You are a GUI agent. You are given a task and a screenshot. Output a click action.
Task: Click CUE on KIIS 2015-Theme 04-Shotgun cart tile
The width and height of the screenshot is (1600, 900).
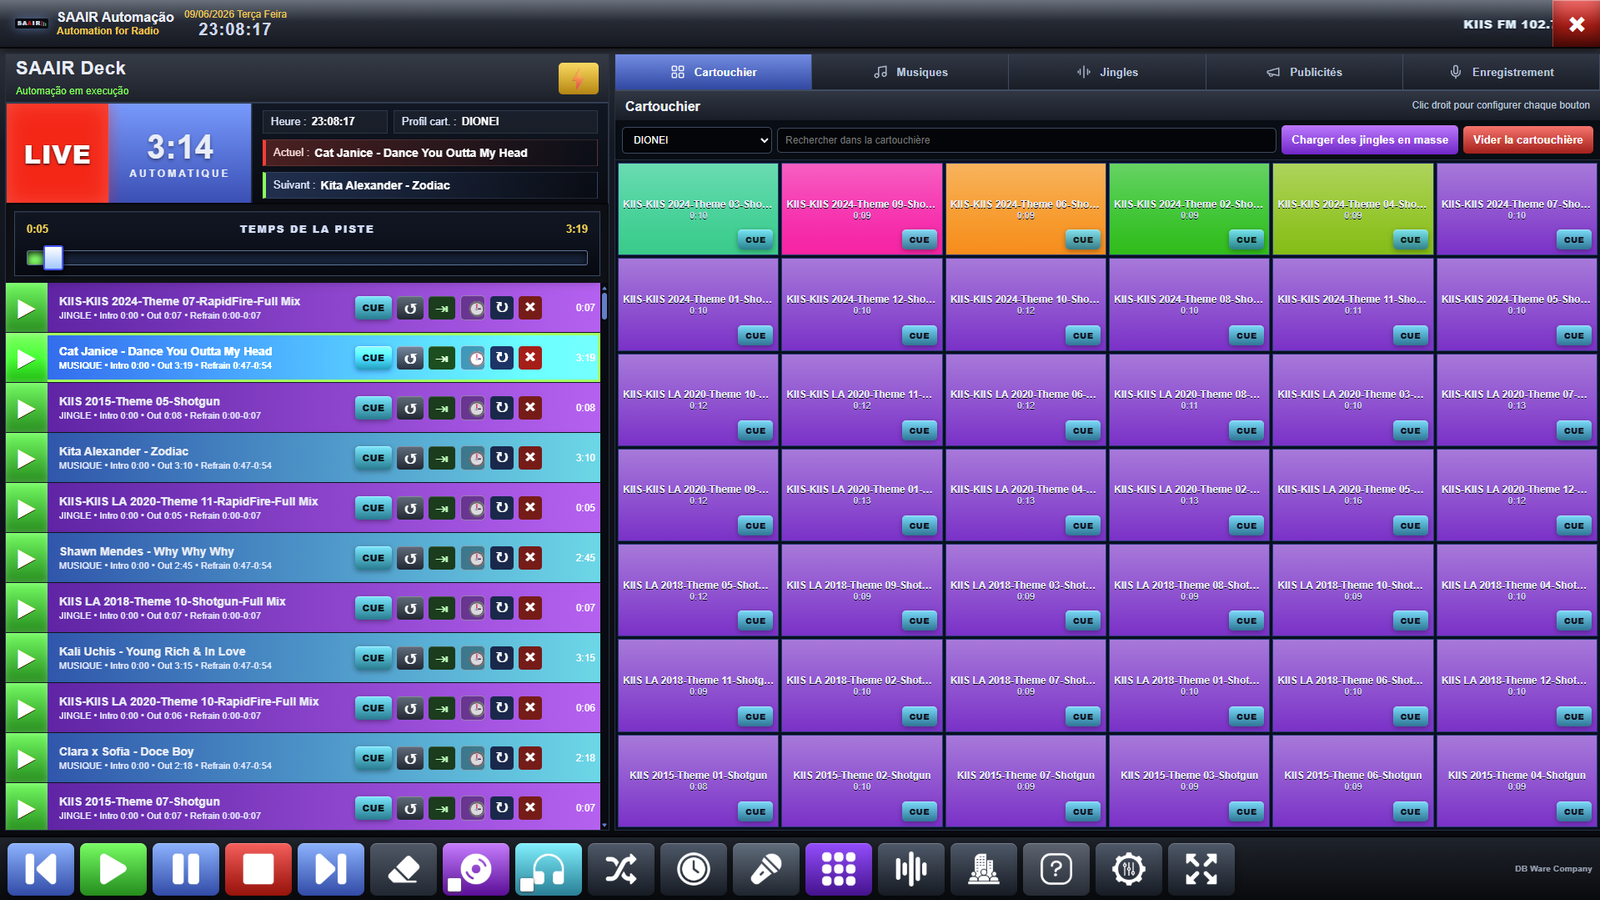pos(1574,812)
